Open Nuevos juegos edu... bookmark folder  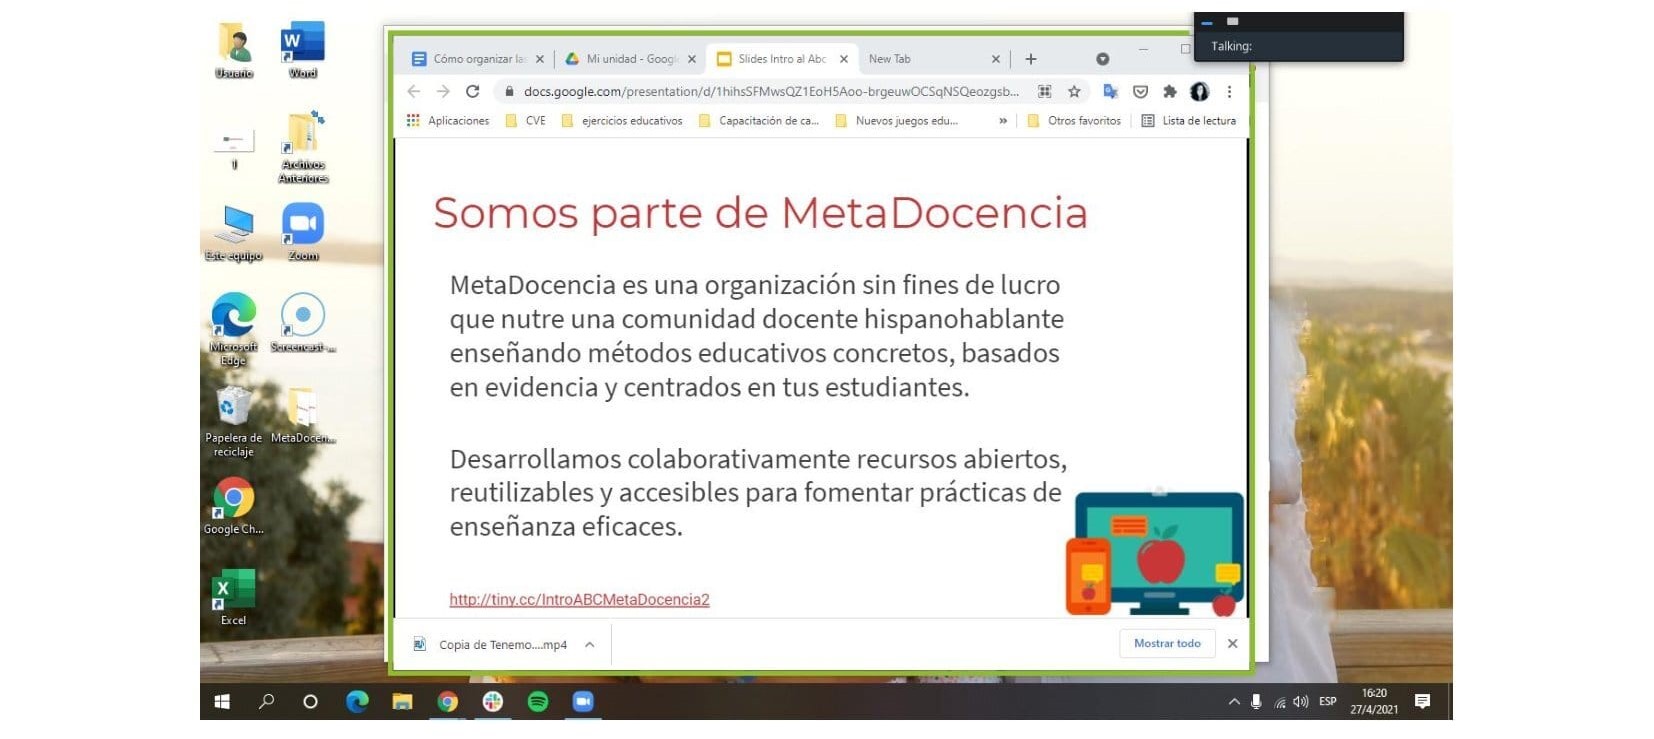[896, 120]
